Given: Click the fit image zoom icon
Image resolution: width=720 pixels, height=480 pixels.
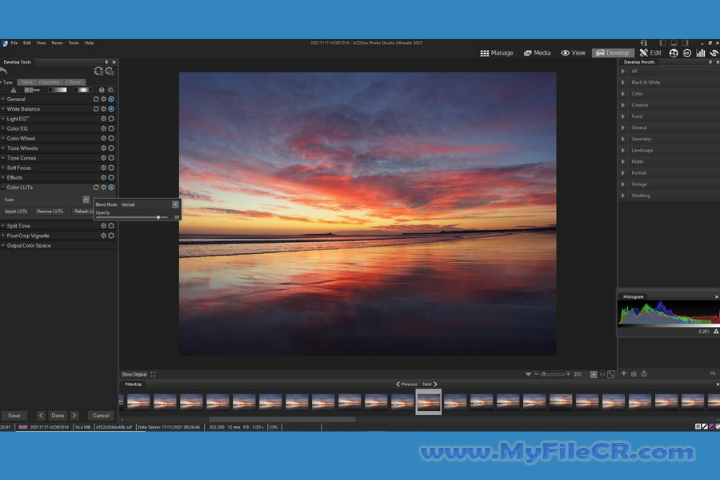Looking at the screenshot, I should point(611,374).
